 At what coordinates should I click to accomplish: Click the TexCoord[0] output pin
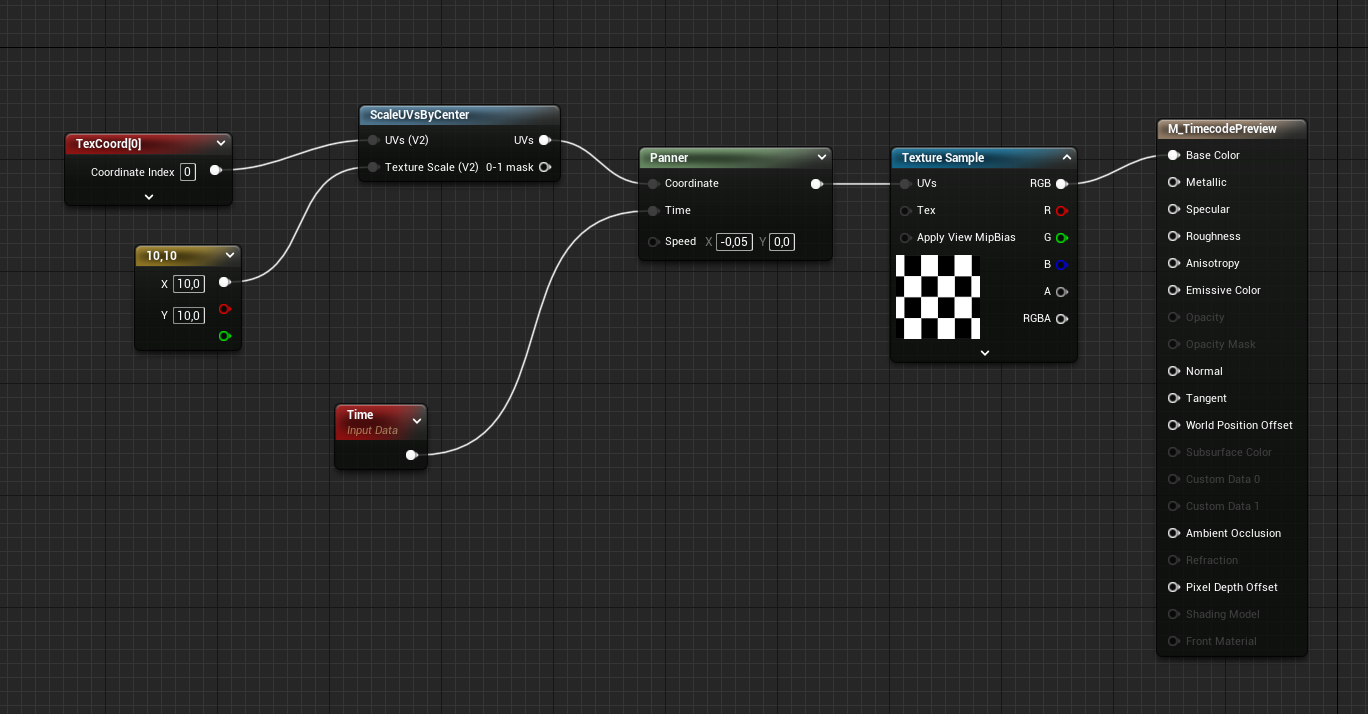[216, 170]
